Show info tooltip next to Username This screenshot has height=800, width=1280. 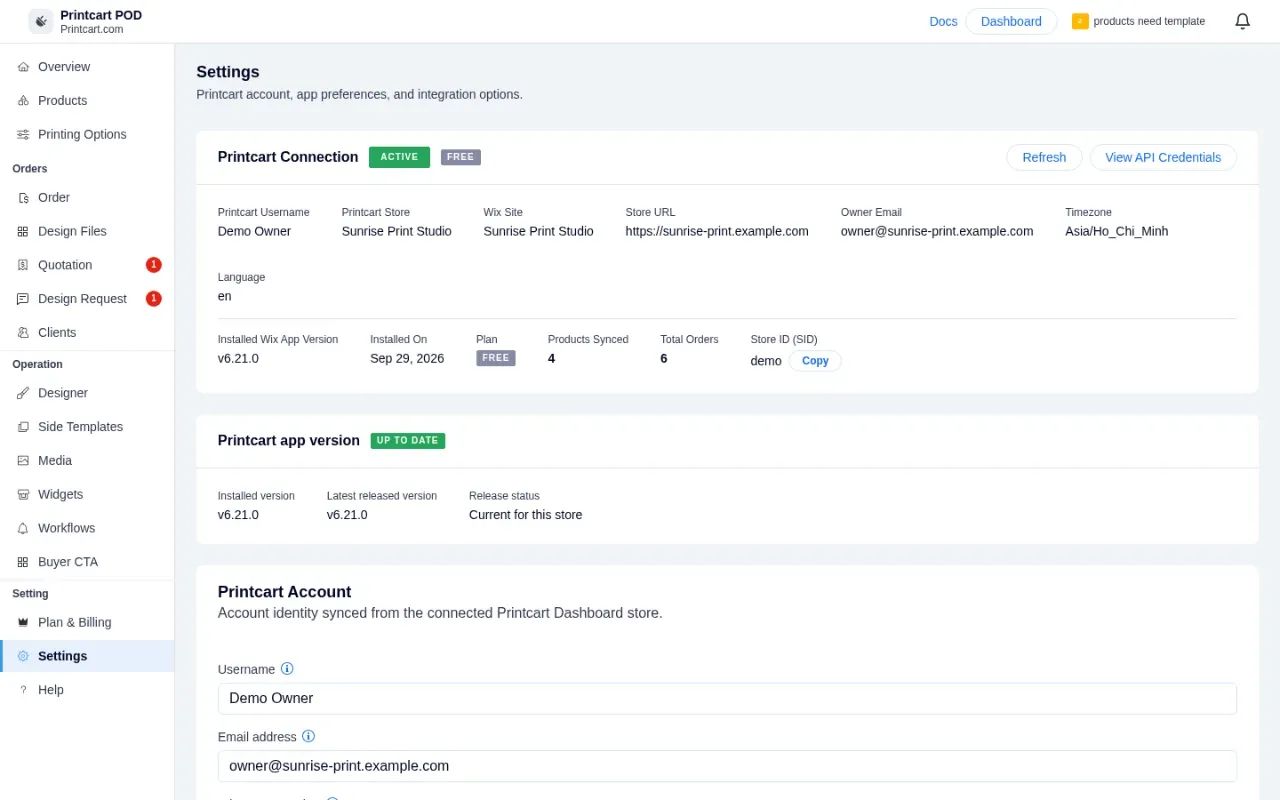287,669
